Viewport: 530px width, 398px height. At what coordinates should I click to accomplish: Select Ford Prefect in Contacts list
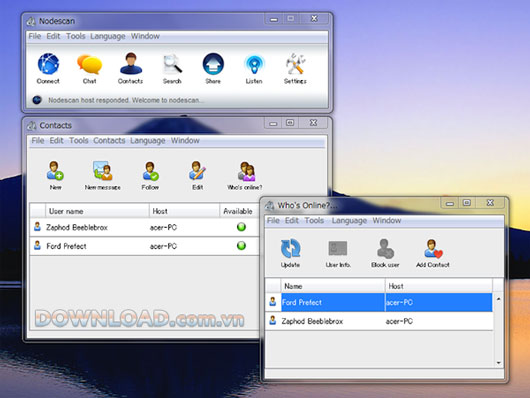(66, 246)
